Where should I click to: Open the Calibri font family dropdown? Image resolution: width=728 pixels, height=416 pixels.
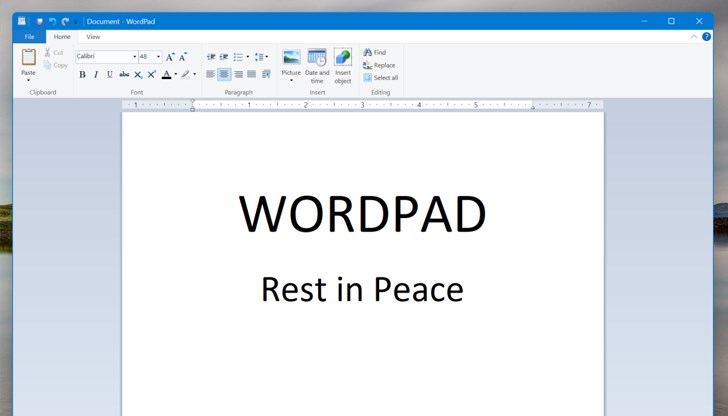(135, 57)
